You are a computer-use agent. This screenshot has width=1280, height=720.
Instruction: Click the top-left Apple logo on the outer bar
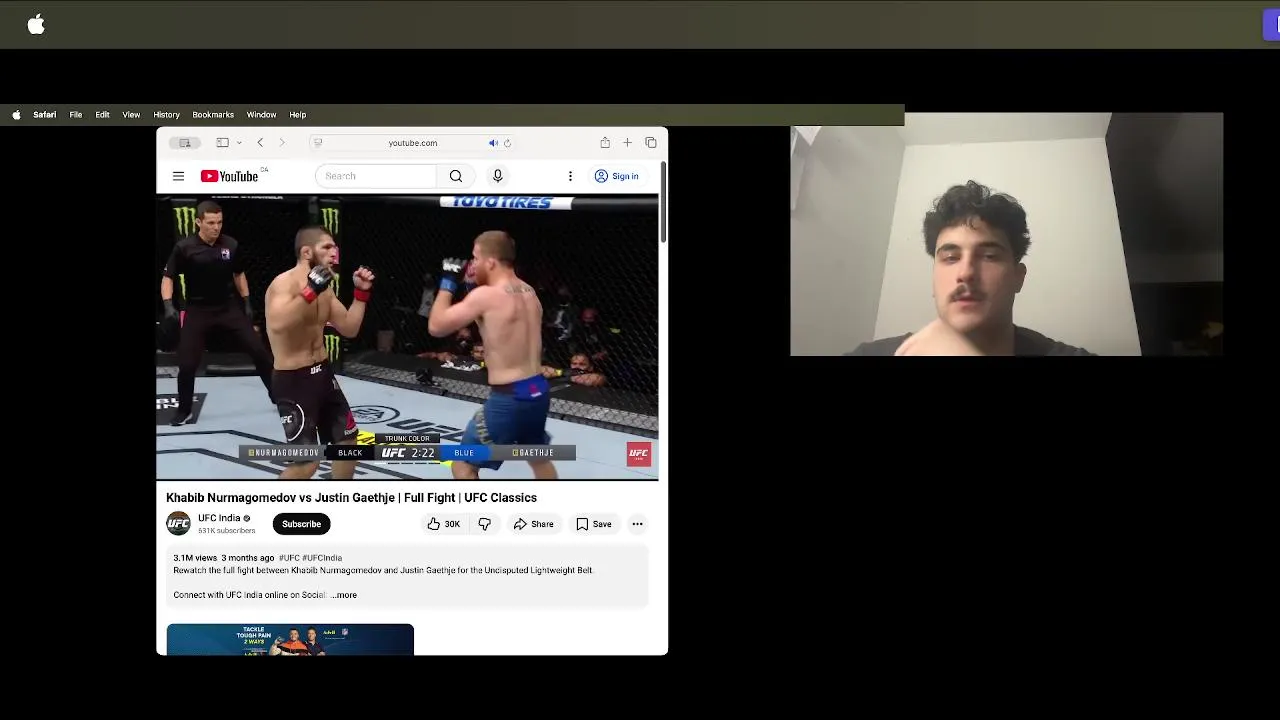coord(36,25)
